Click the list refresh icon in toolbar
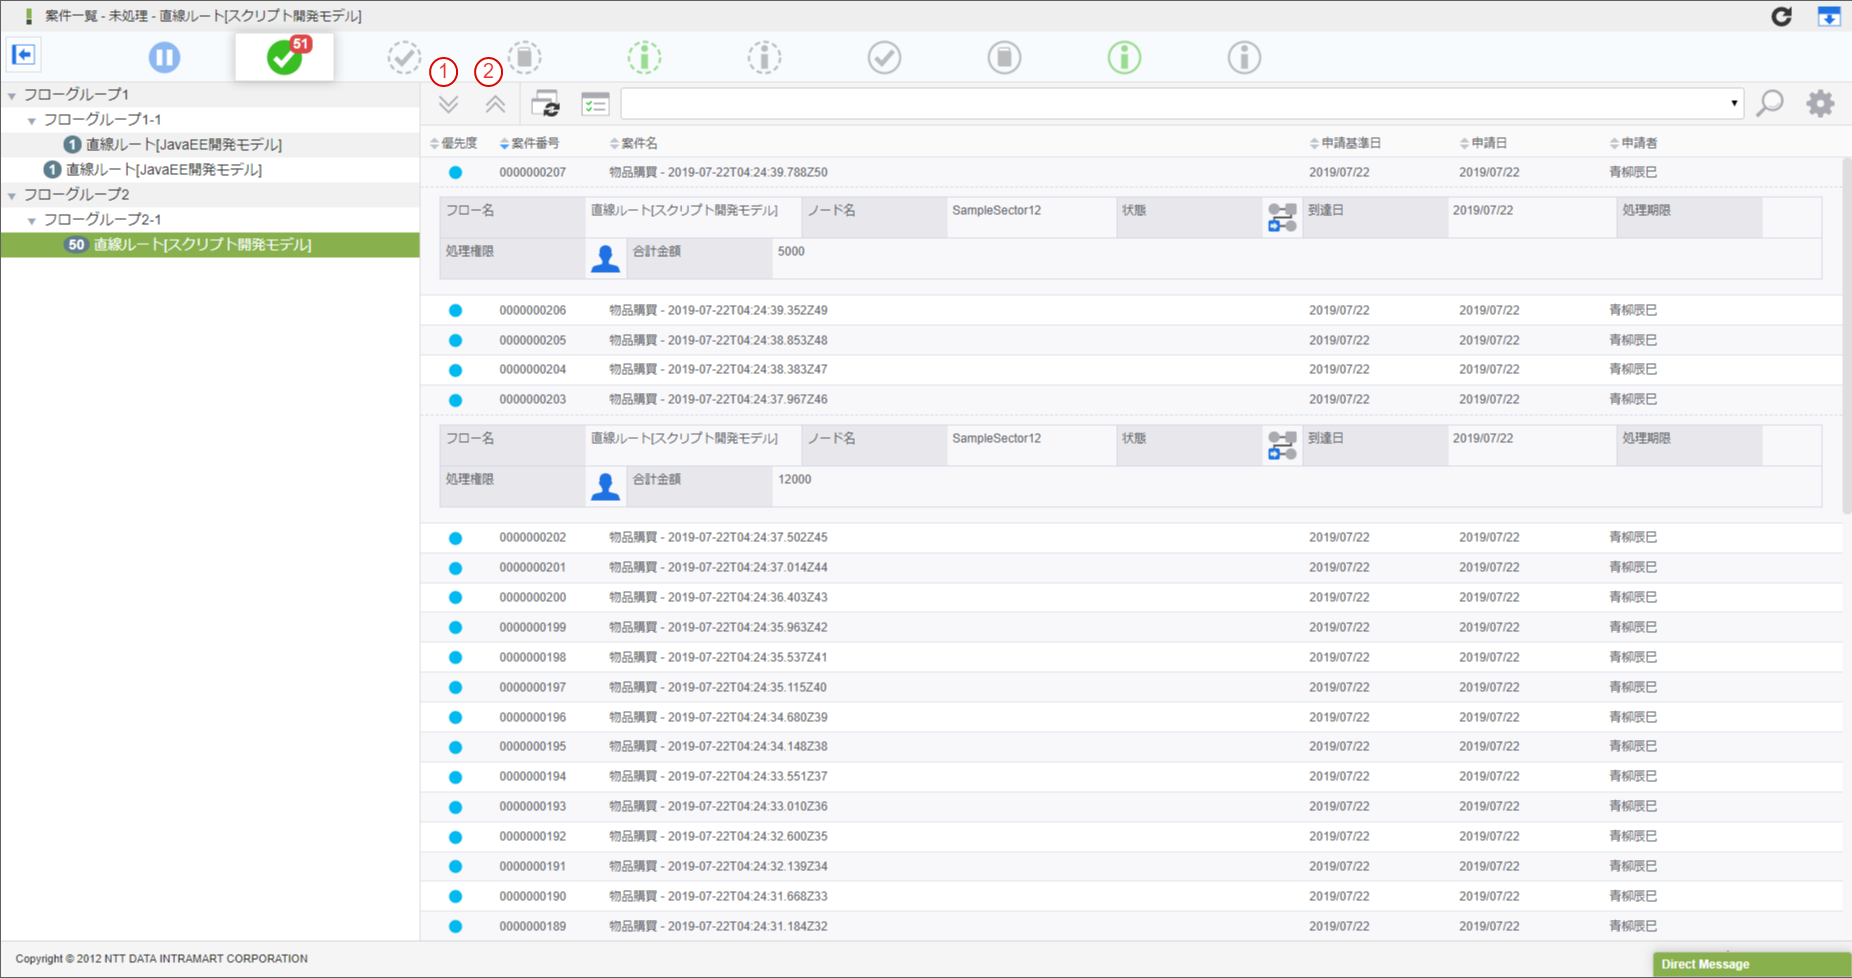Image resolution: width=1852 pixels, height=978 pixels. pyautogui.click(x=545, y=104)
